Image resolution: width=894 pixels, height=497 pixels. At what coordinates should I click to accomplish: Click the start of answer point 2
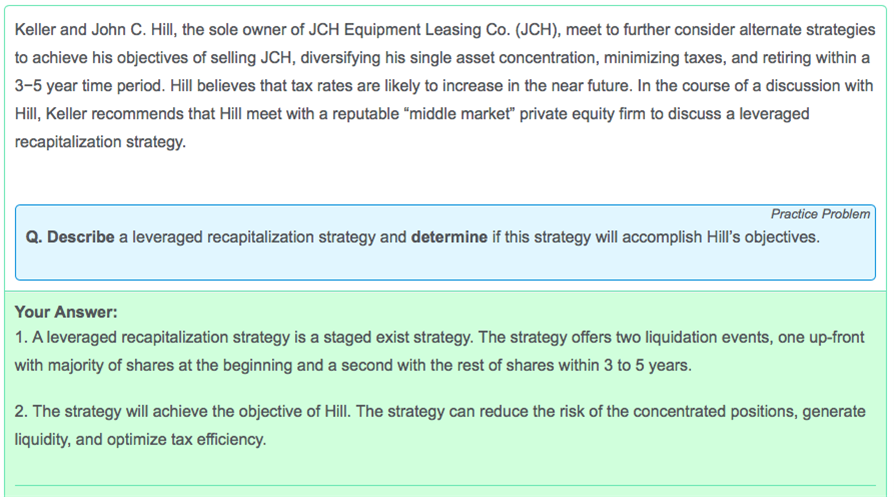click(20, 412)
